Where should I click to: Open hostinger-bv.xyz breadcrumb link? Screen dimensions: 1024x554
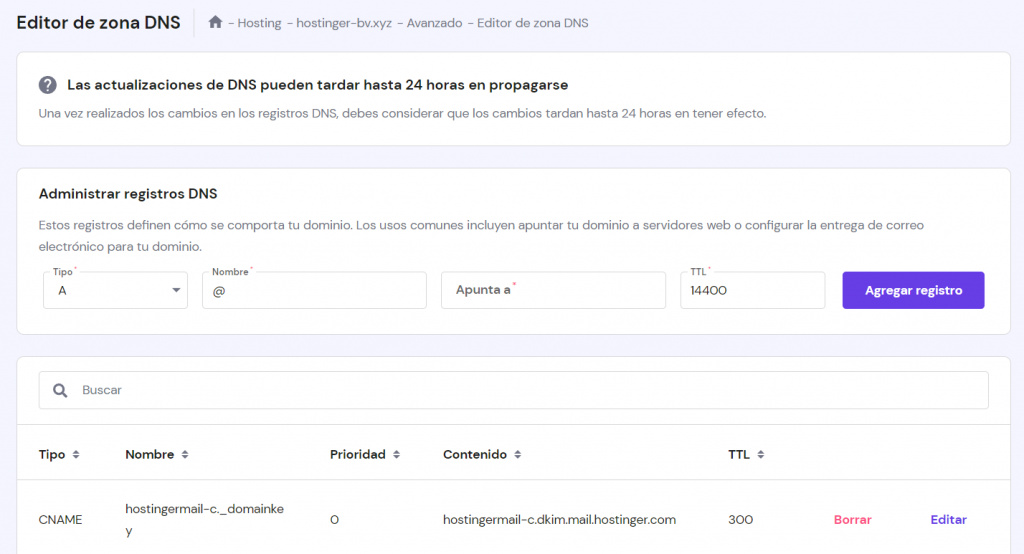pyautogui.click(x=343, y=23)
